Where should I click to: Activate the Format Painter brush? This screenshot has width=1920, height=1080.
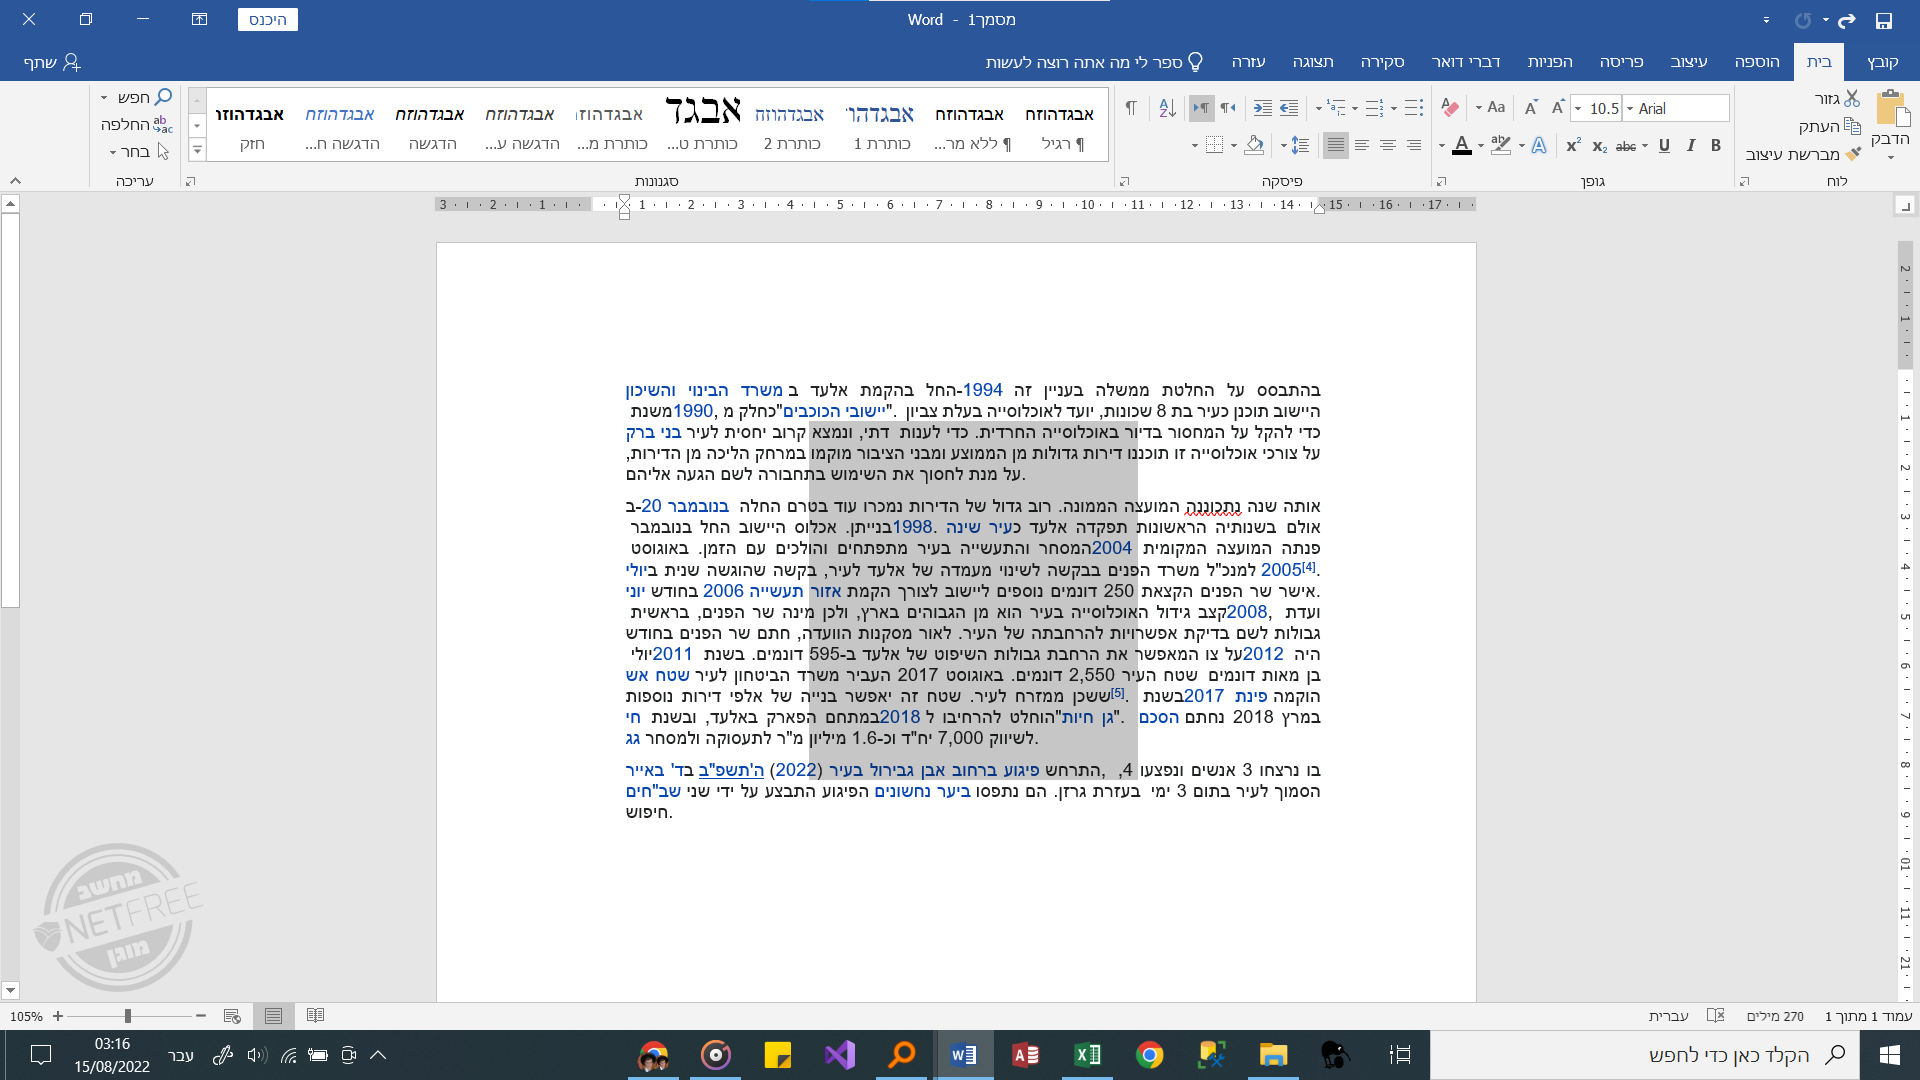1852,154
